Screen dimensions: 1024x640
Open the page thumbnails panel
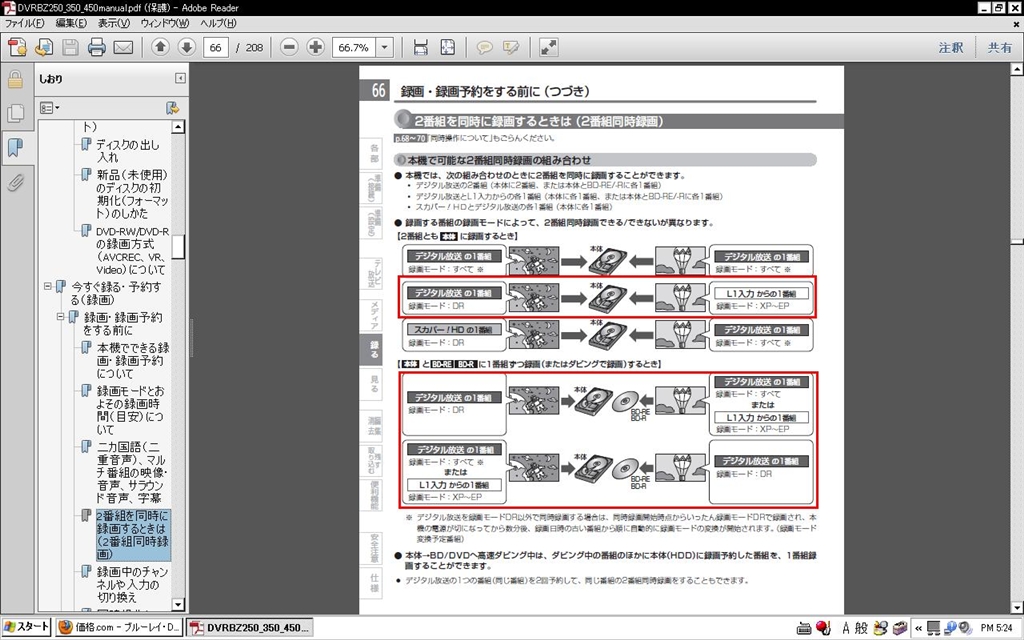point(15,113)
